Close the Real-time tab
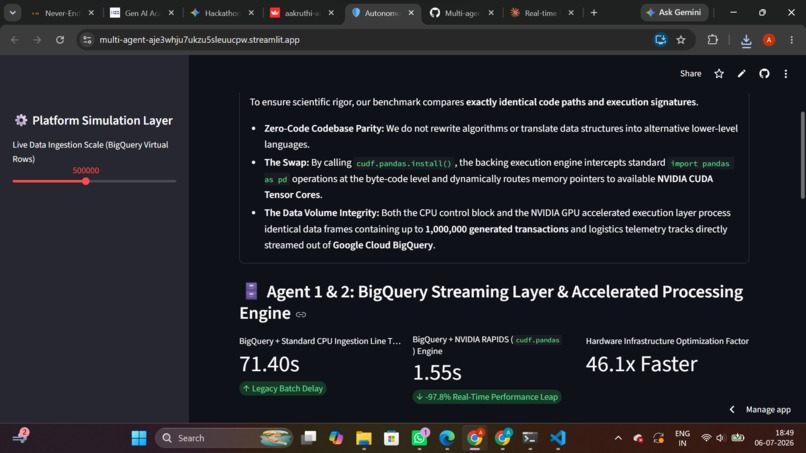Viewport: 806px width, 453px height. coord(571,13)
